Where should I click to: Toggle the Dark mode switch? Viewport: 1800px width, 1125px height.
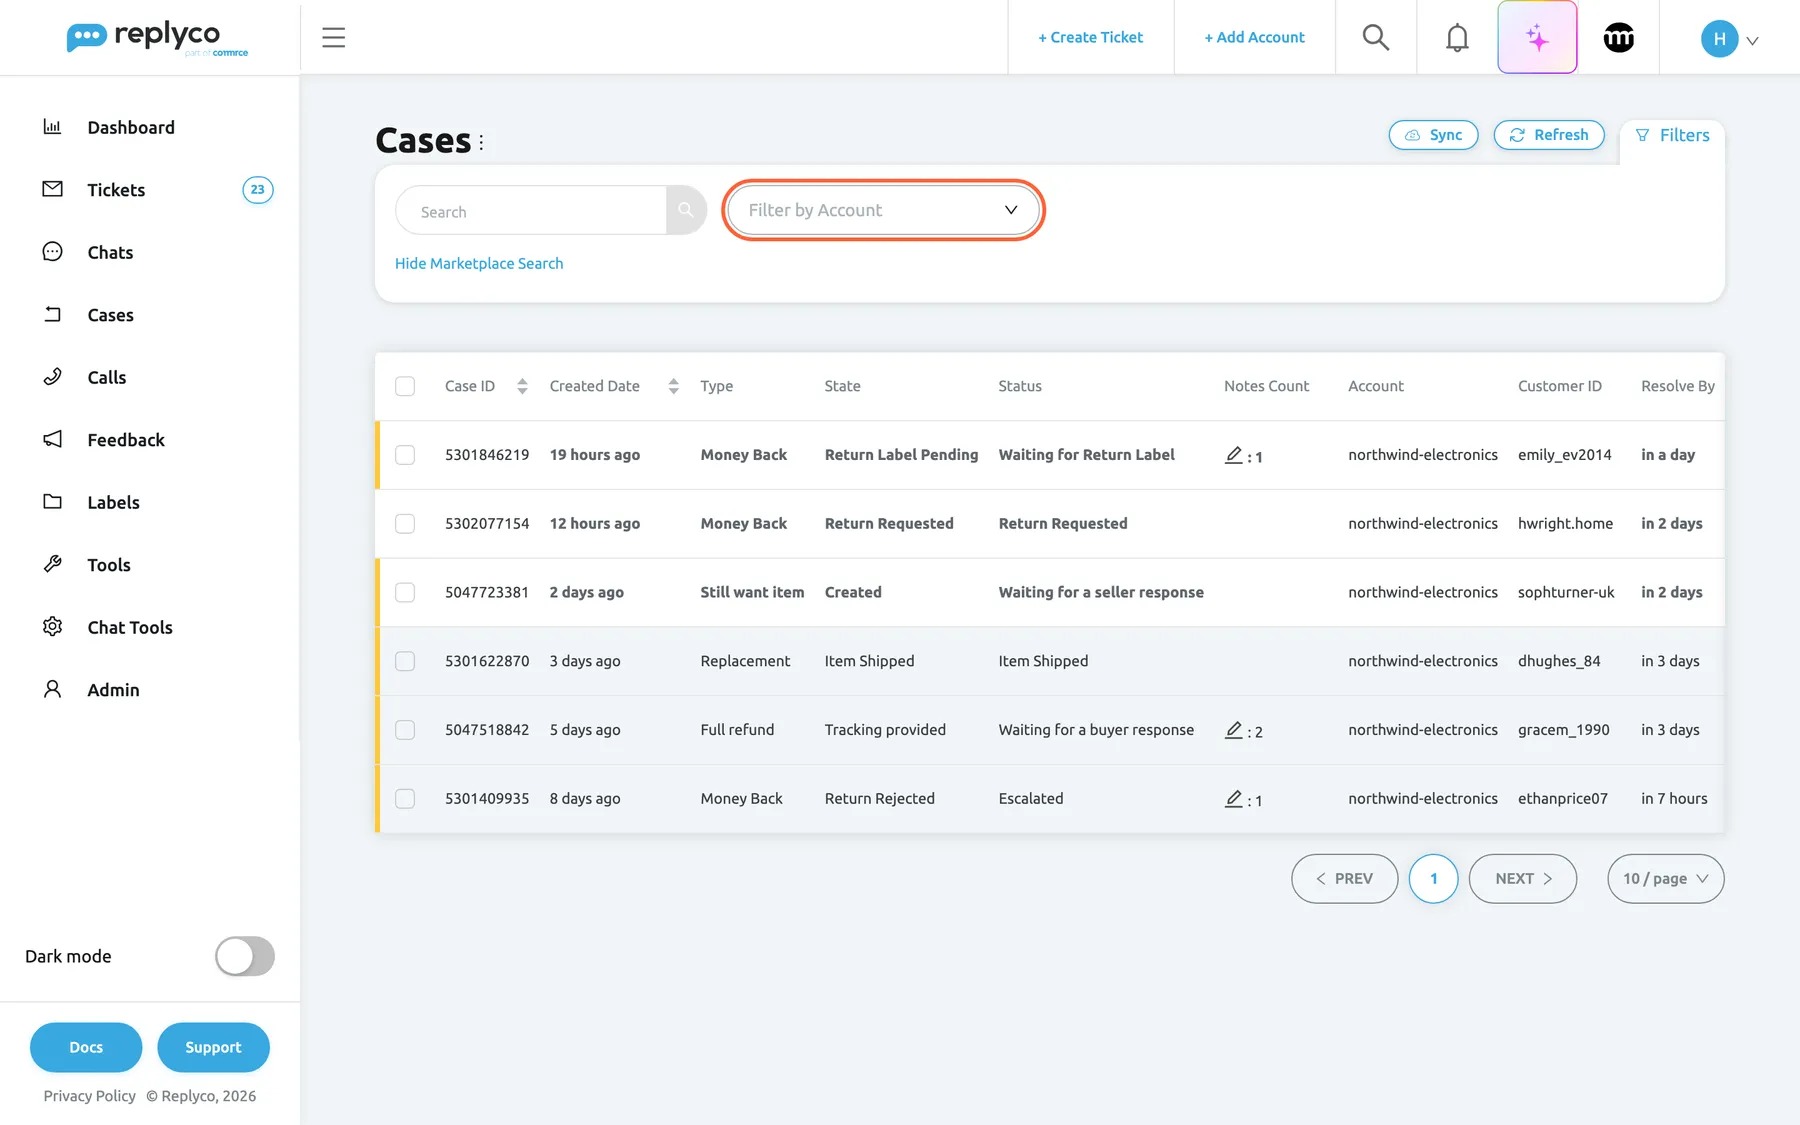click(245, 956)
